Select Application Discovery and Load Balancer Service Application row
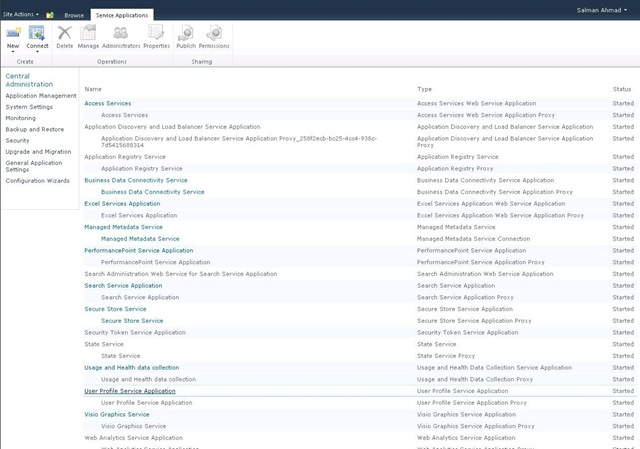This screenshot has width=640, height=449. [x=360, y=127]
